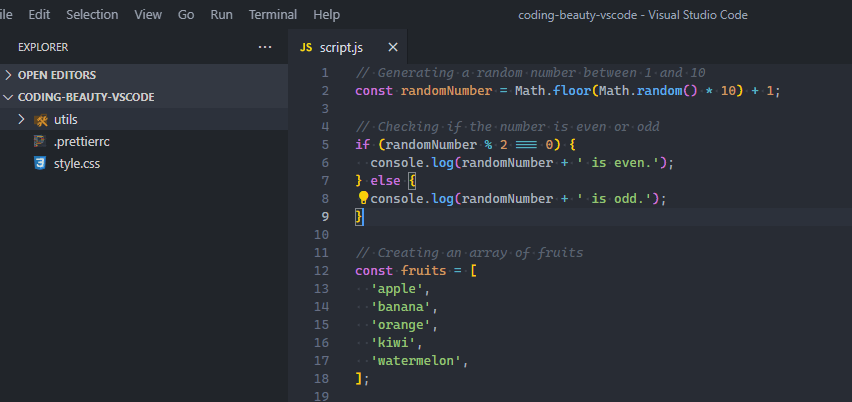Open the Terminal menu
Image resolution: width=852 pixels, height=402 pixels.
coord(273,15)
